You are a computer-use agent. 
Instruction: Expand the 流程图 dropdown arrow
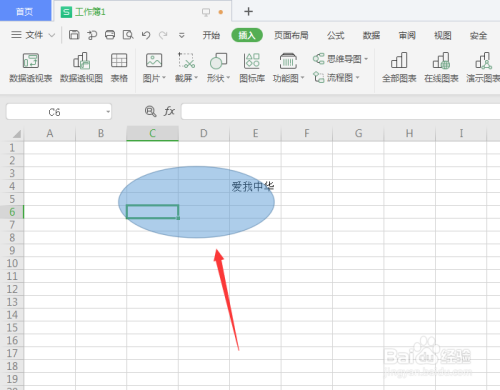357,78
